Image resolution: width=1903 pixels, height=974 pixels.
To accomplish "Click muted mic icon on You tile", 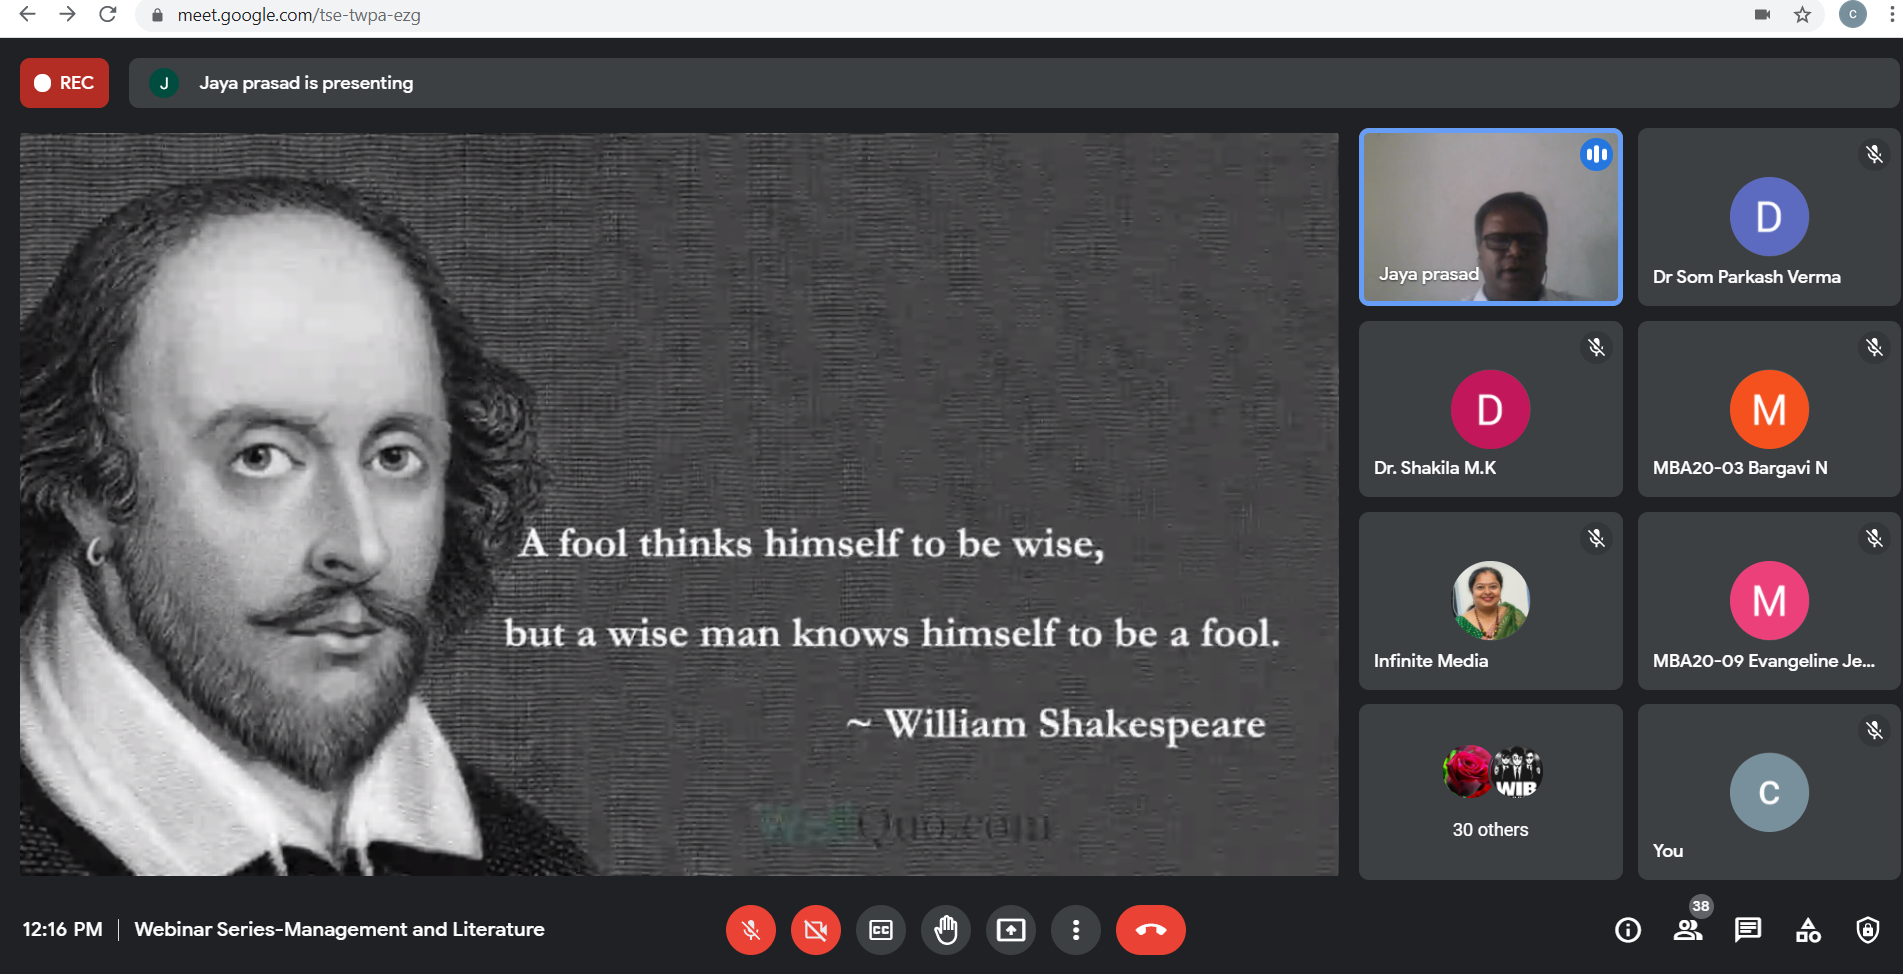I will point(1874,731).
